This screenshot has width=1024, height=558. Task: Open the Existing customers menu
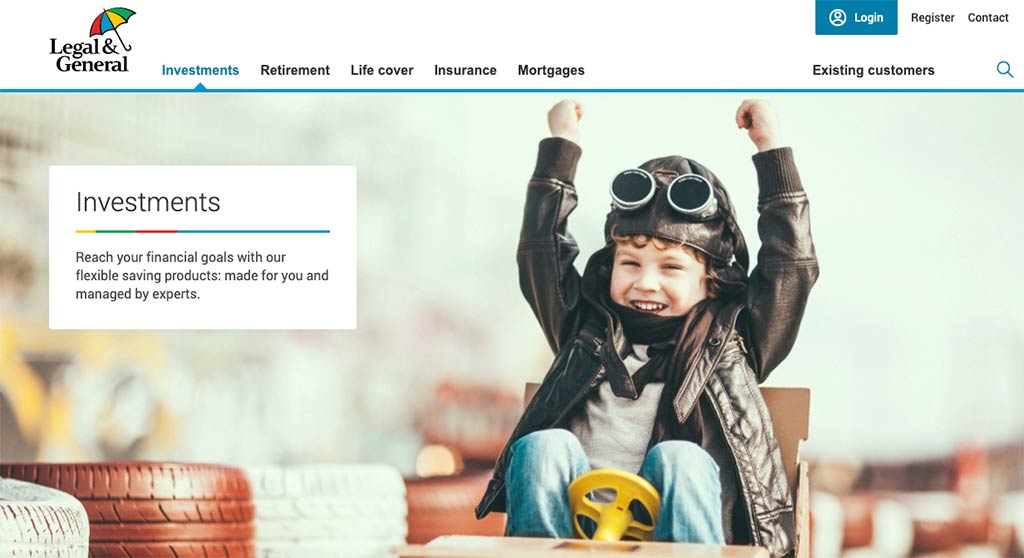coord(873,70)
